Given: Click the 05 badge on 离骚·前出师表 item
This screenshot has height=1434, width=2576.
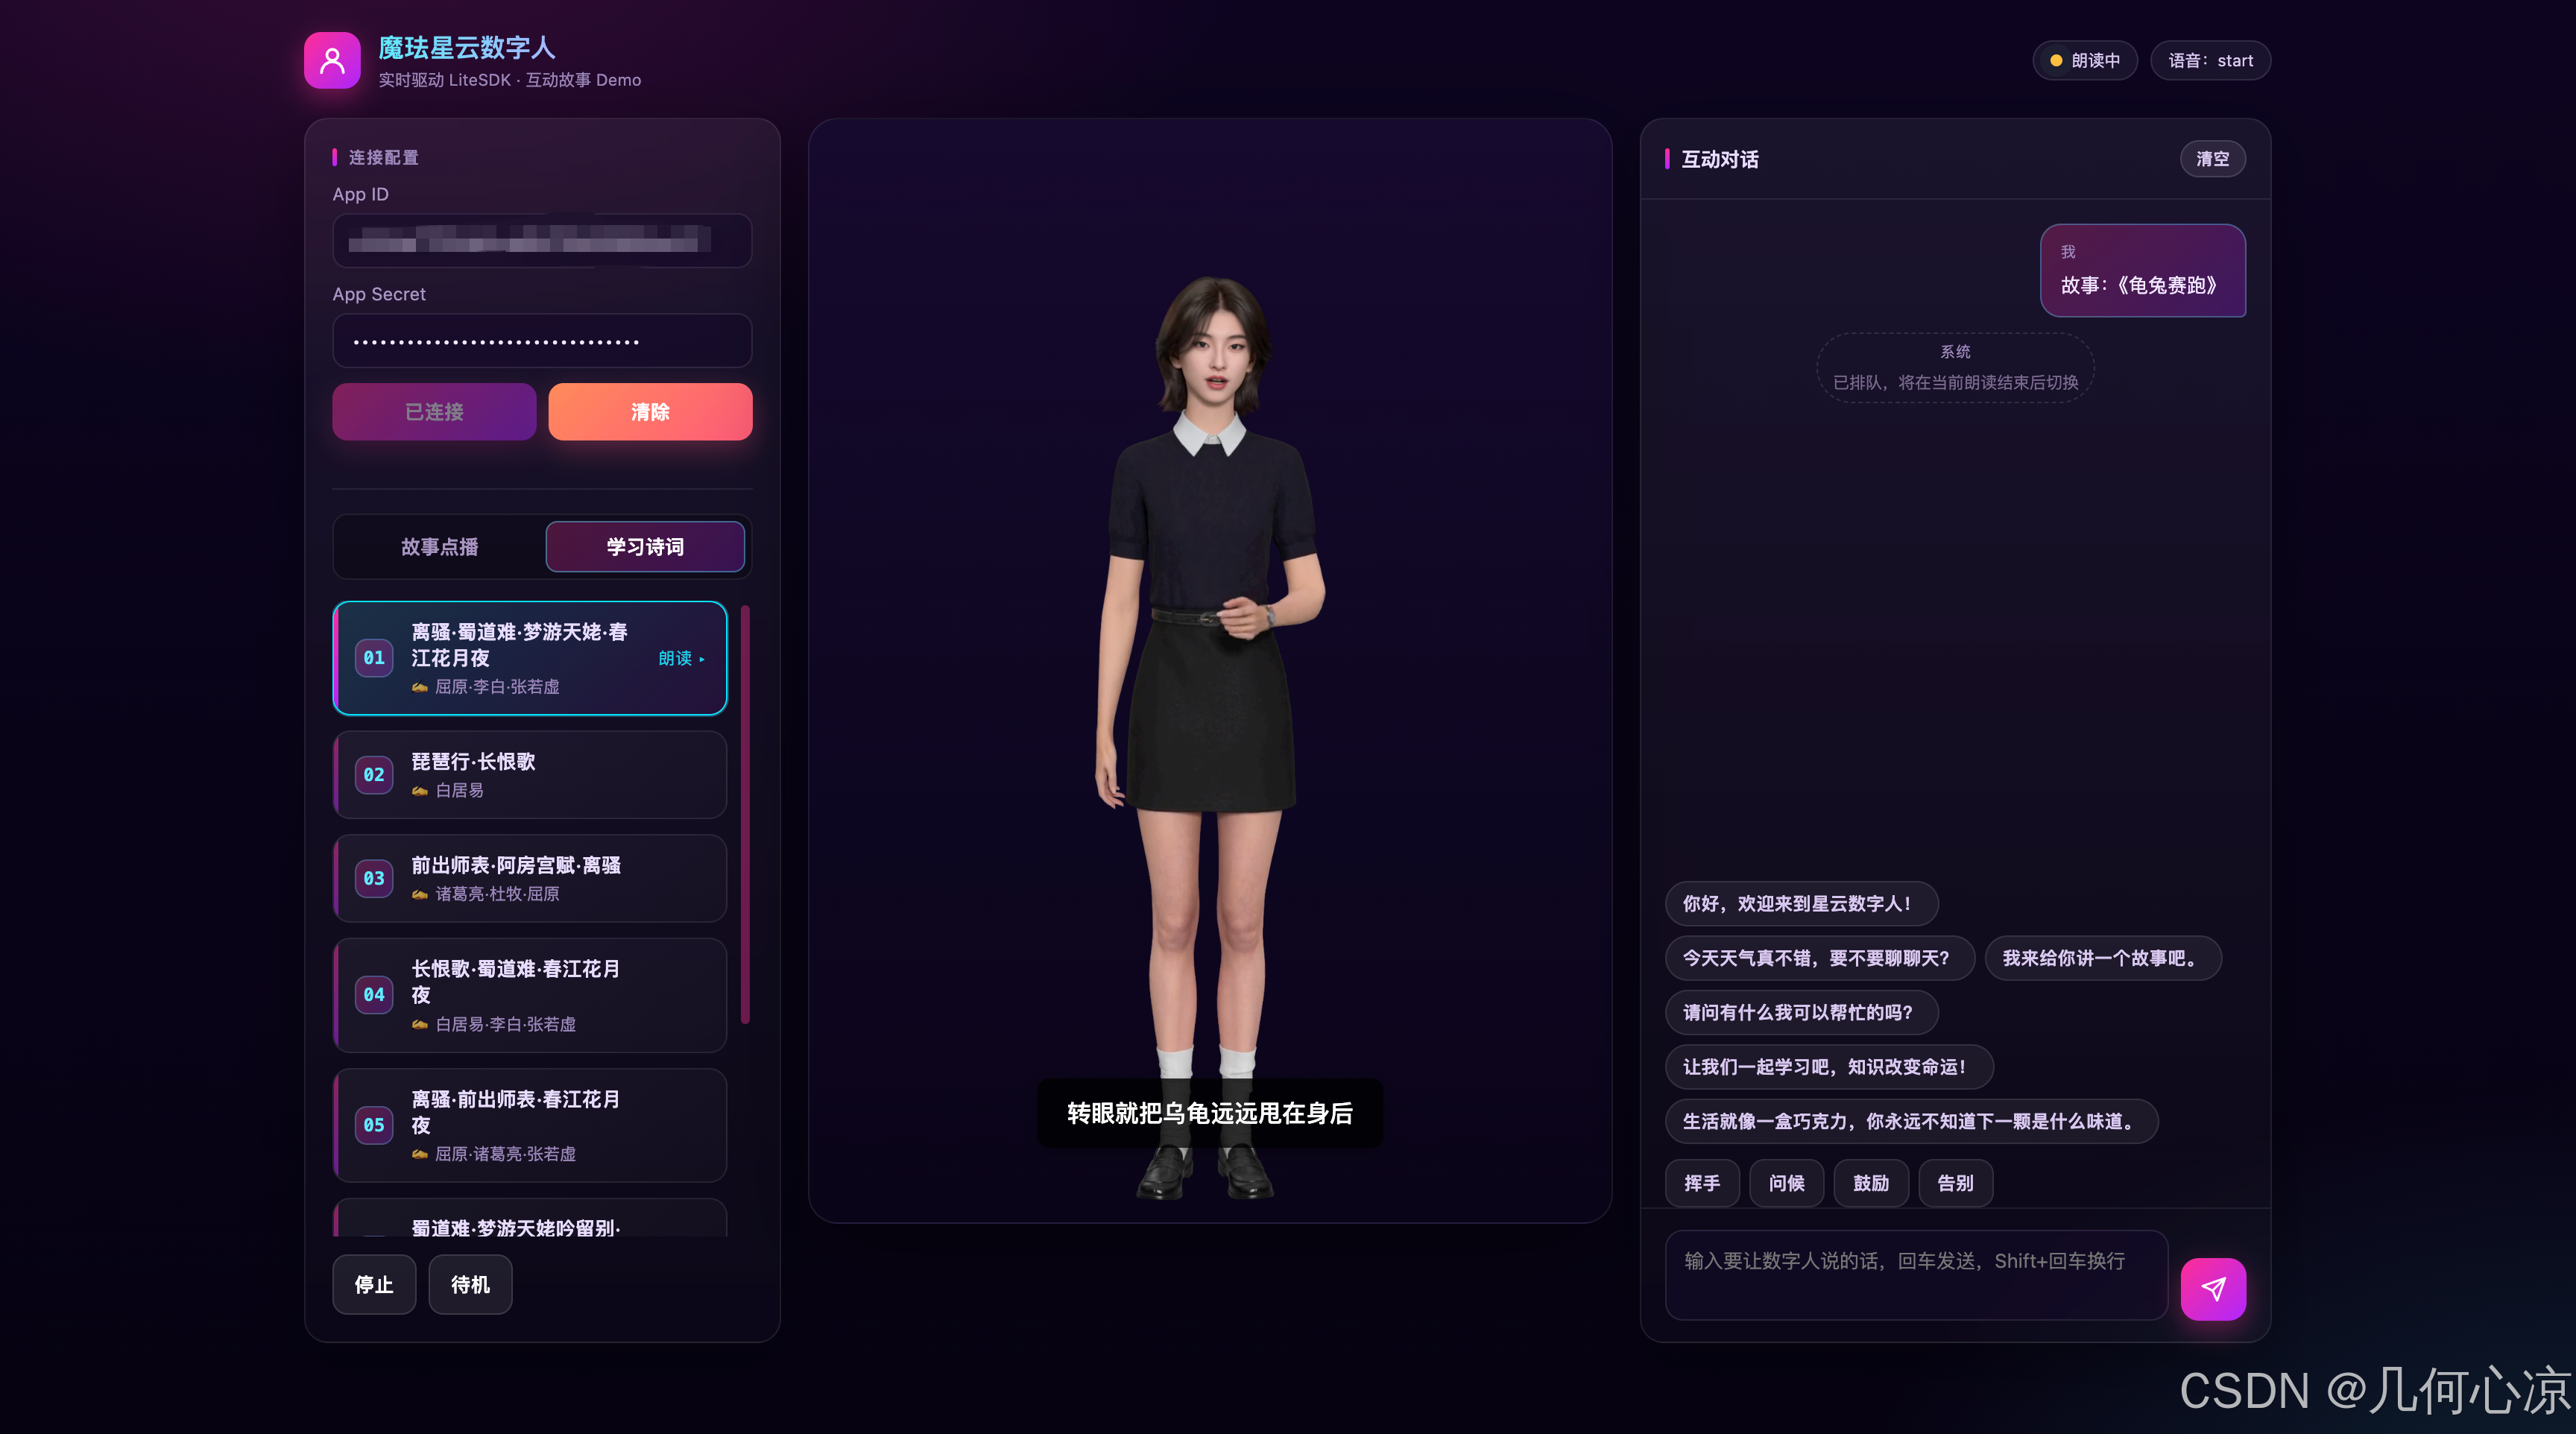Looking at the screenshot, I should tap(374, 1125).
